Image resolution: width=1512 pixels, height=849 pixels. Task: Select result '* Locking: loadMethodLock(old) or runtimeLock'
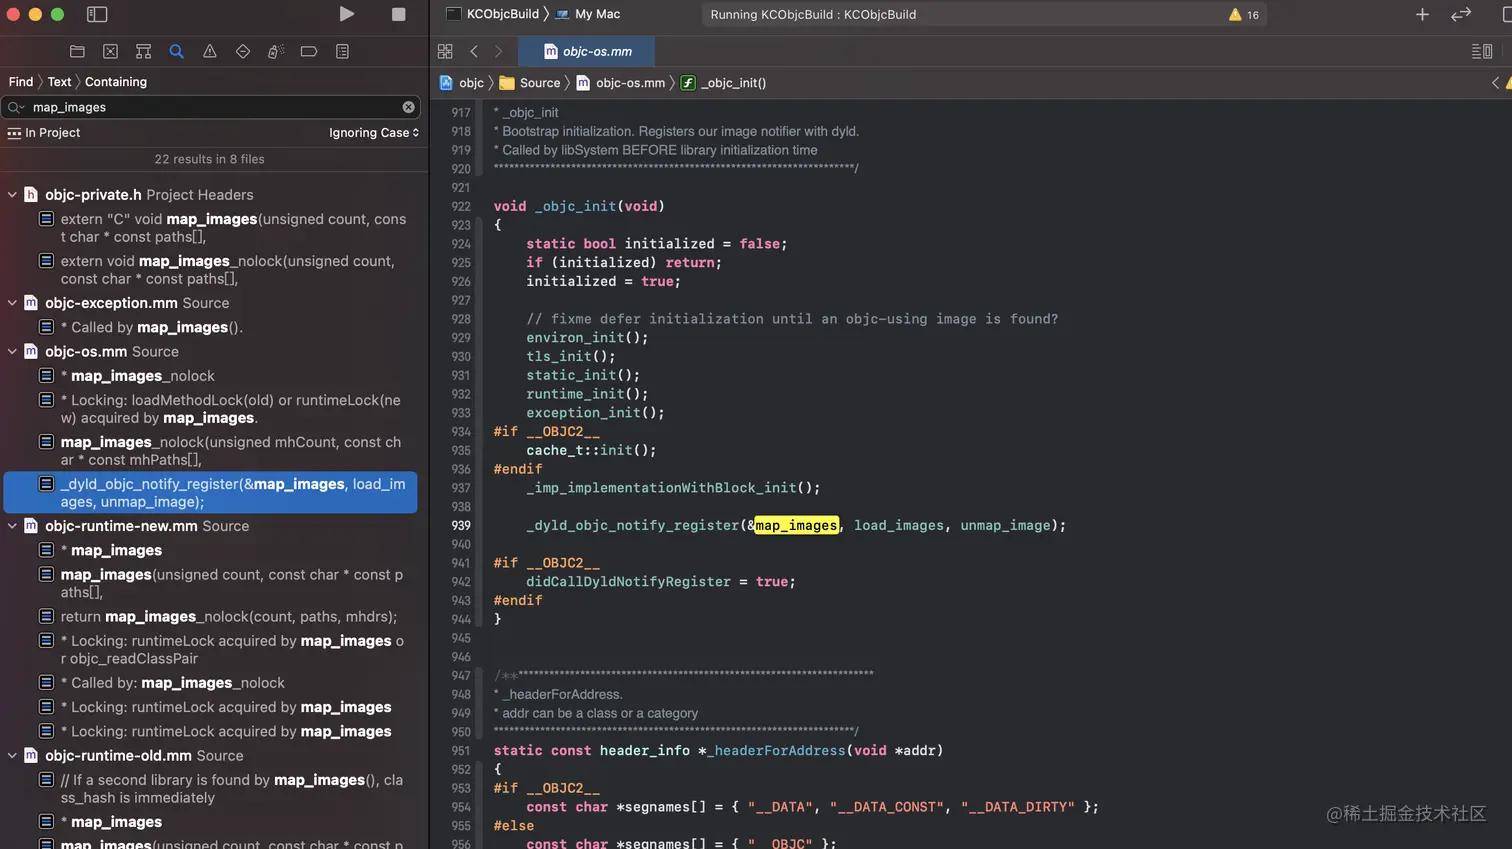pyautogui.click(x=211, y=409)
